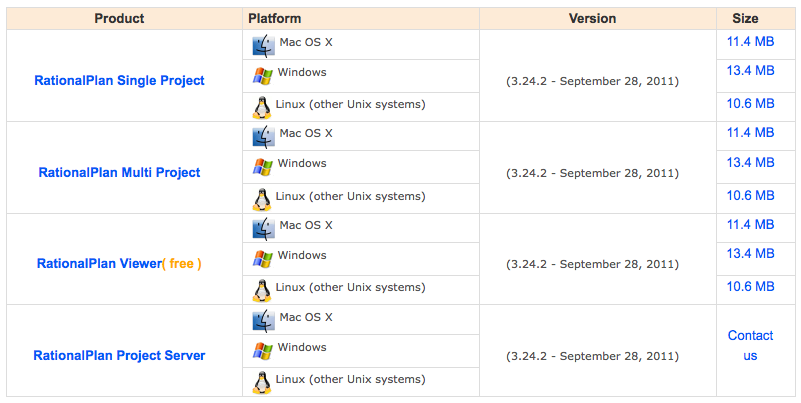This screenshot has height=403, width=801.
Task: Select Linux (other Unix systems) in Viewer row
Action: [x=350, y=288]
